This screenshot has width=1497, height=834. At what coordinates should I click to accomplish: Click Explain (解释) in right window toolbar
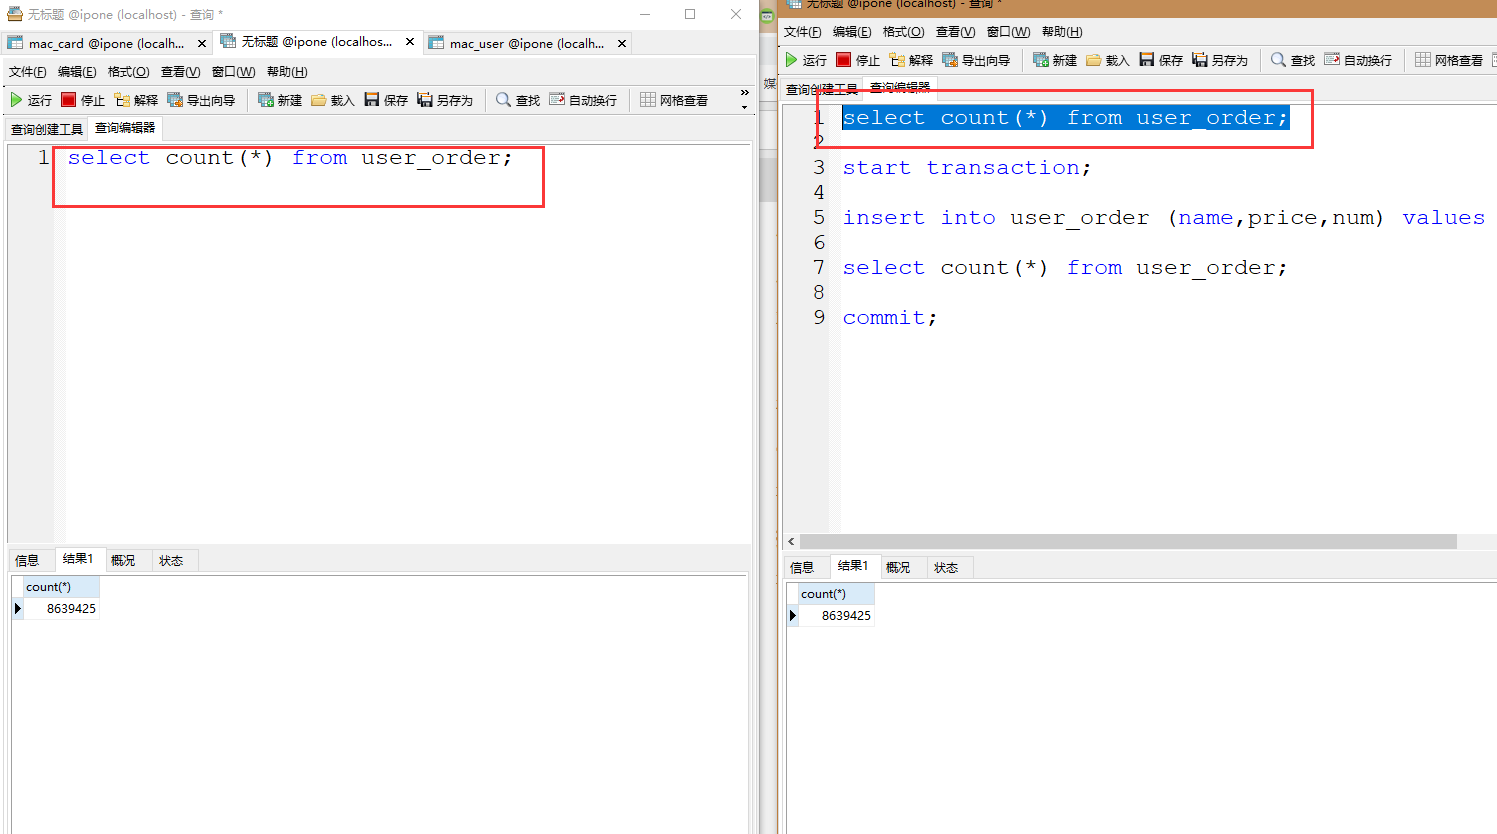(x=911, y=60)
